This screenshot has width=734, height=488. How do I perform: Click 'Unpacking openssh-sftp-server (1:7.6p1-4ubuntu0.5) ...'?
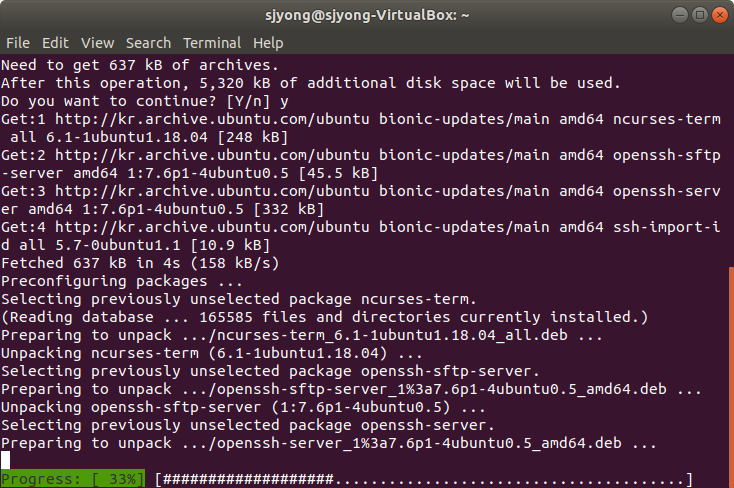[243, 407]
